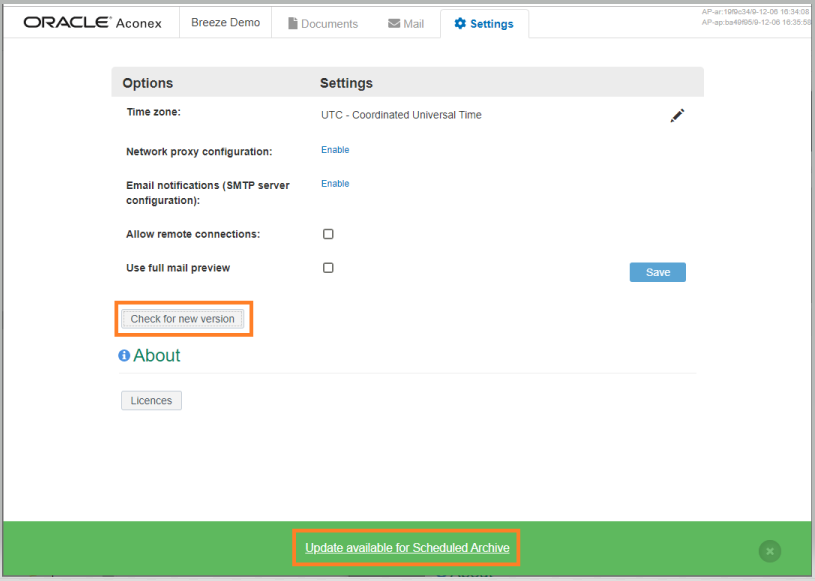The image size is (815, 581).
Task: Toggle the Allow remote connections checkbox
Action: click(x=328, y=234)
